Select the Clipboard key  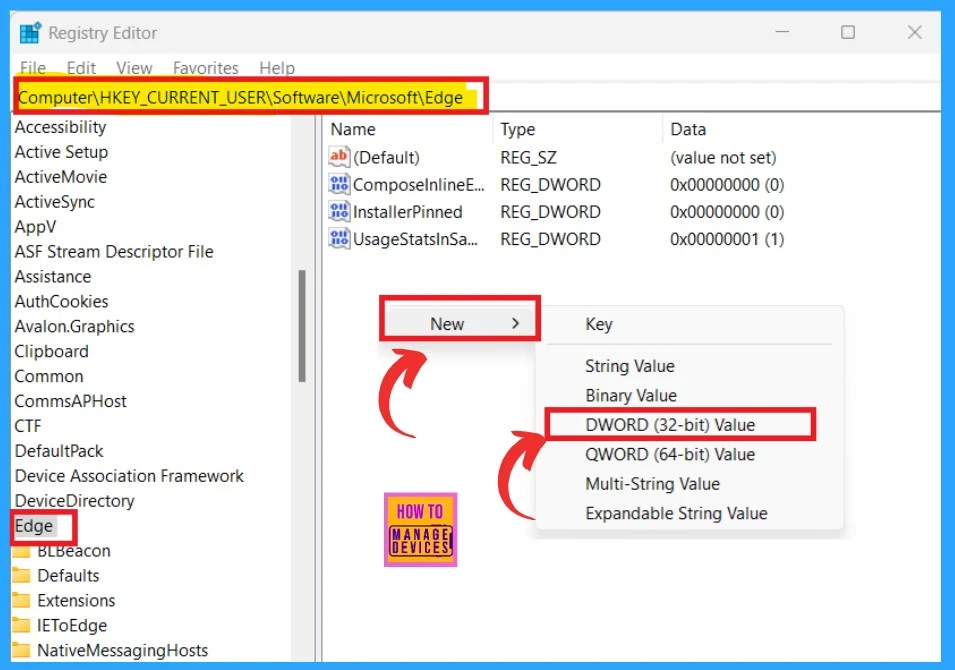pos(52,351)
